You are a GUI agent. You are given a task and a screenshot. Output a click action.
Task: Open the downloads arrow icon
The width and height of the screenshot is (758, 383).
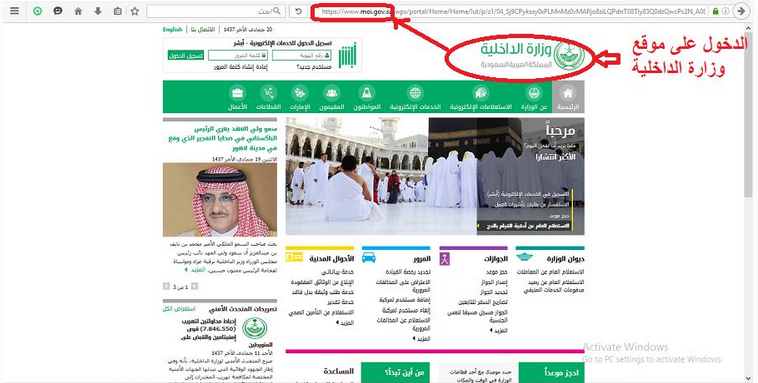(x=98, y=11)
